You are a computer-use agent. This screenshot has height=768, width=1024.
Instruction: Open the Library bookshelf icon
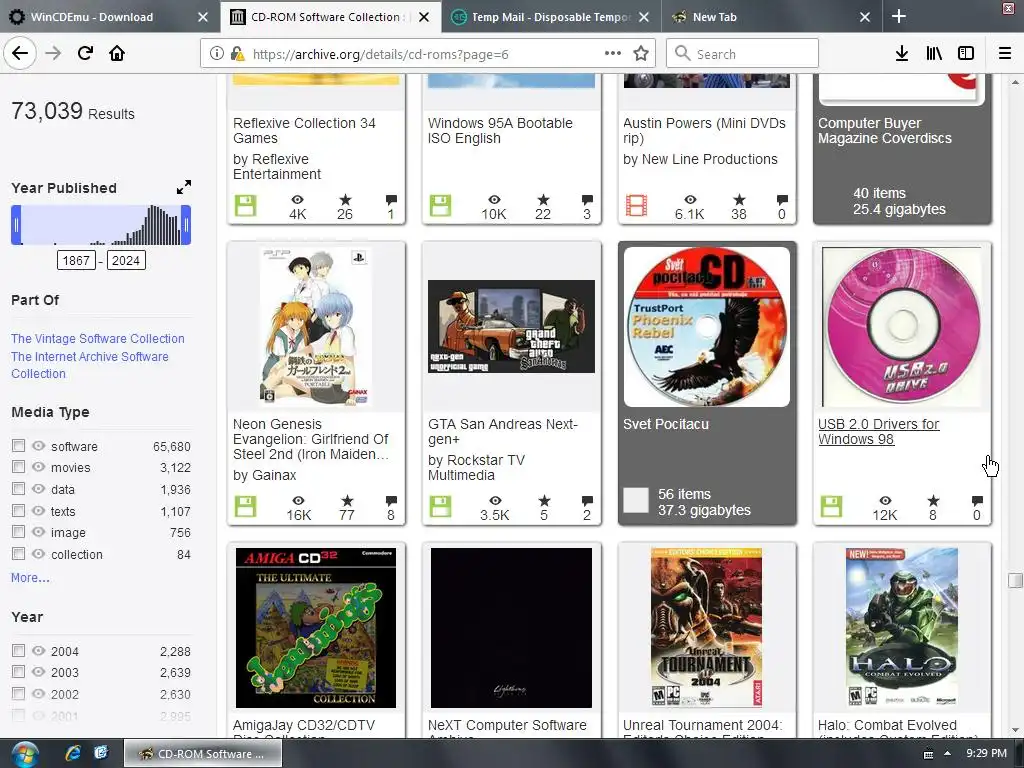(934, 53)
